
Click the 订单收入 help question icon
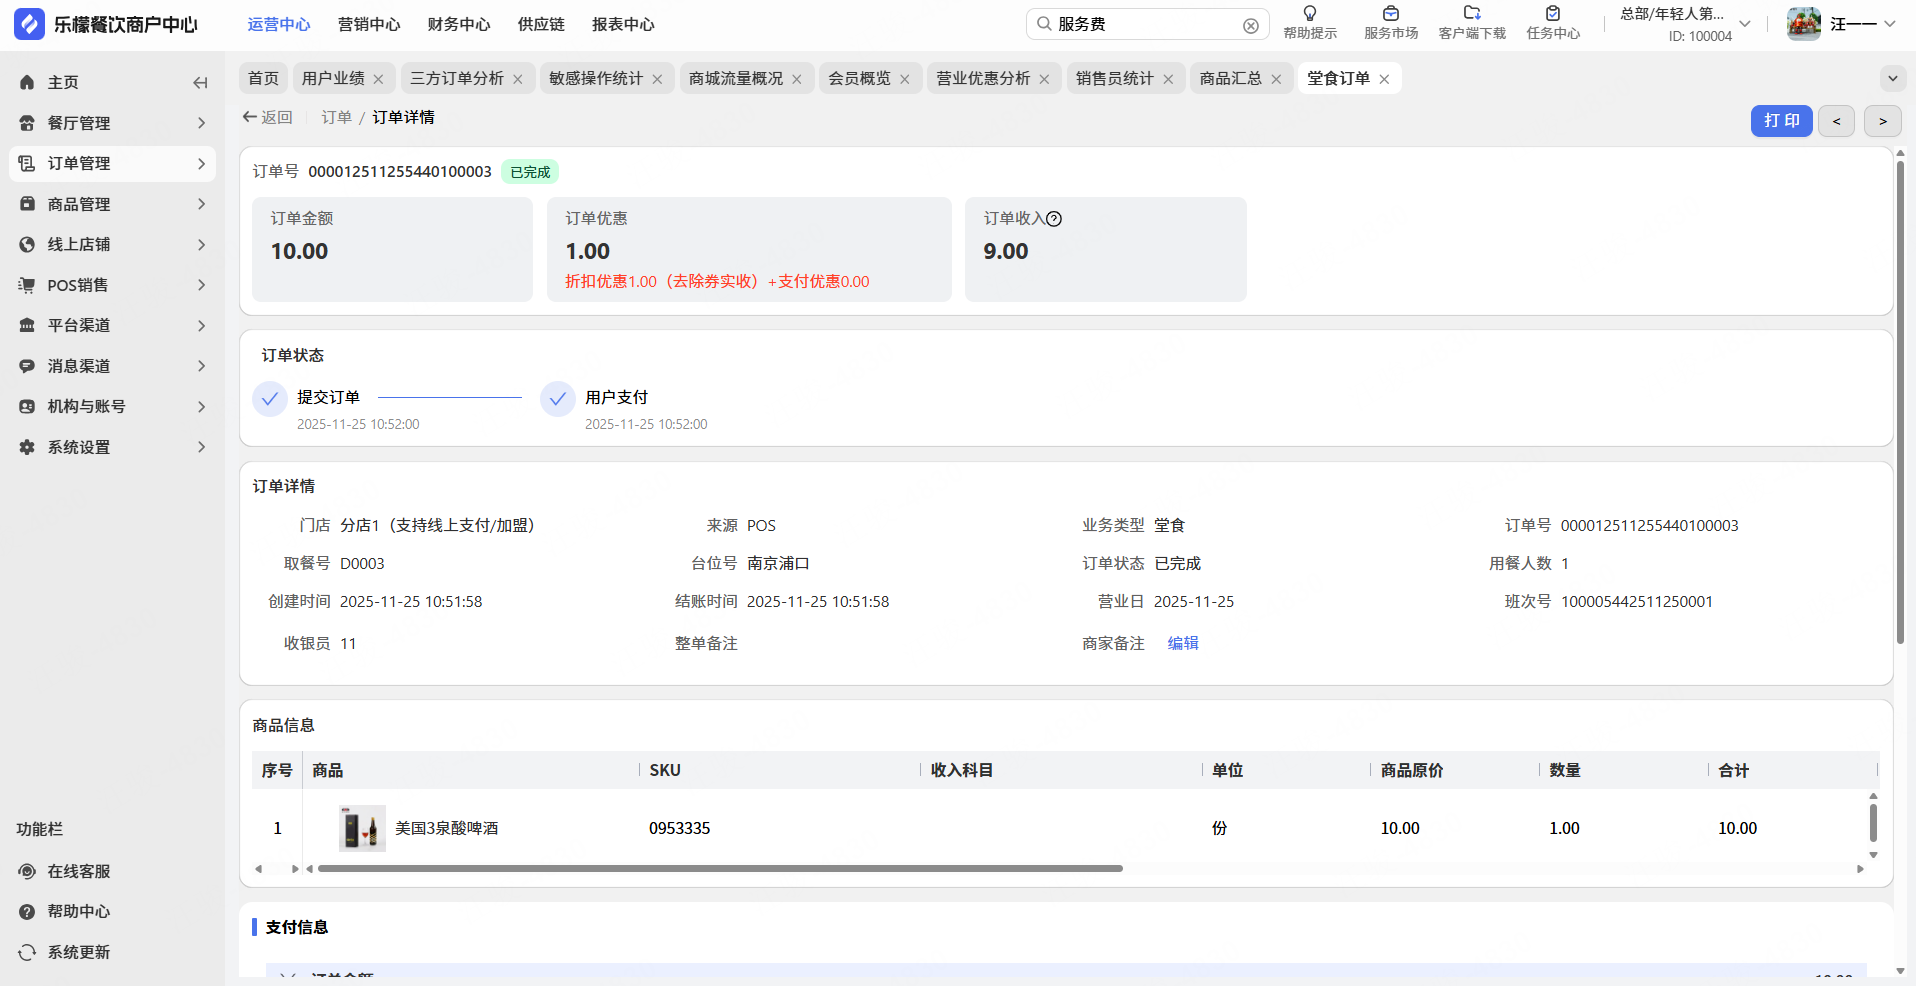point(1054,219)
